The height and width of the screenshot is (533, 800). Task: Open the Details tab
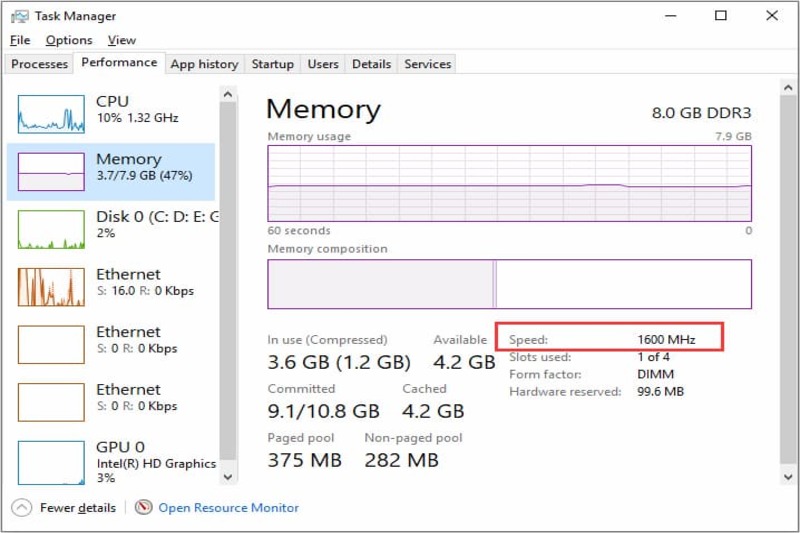click(x=371, y=64)
